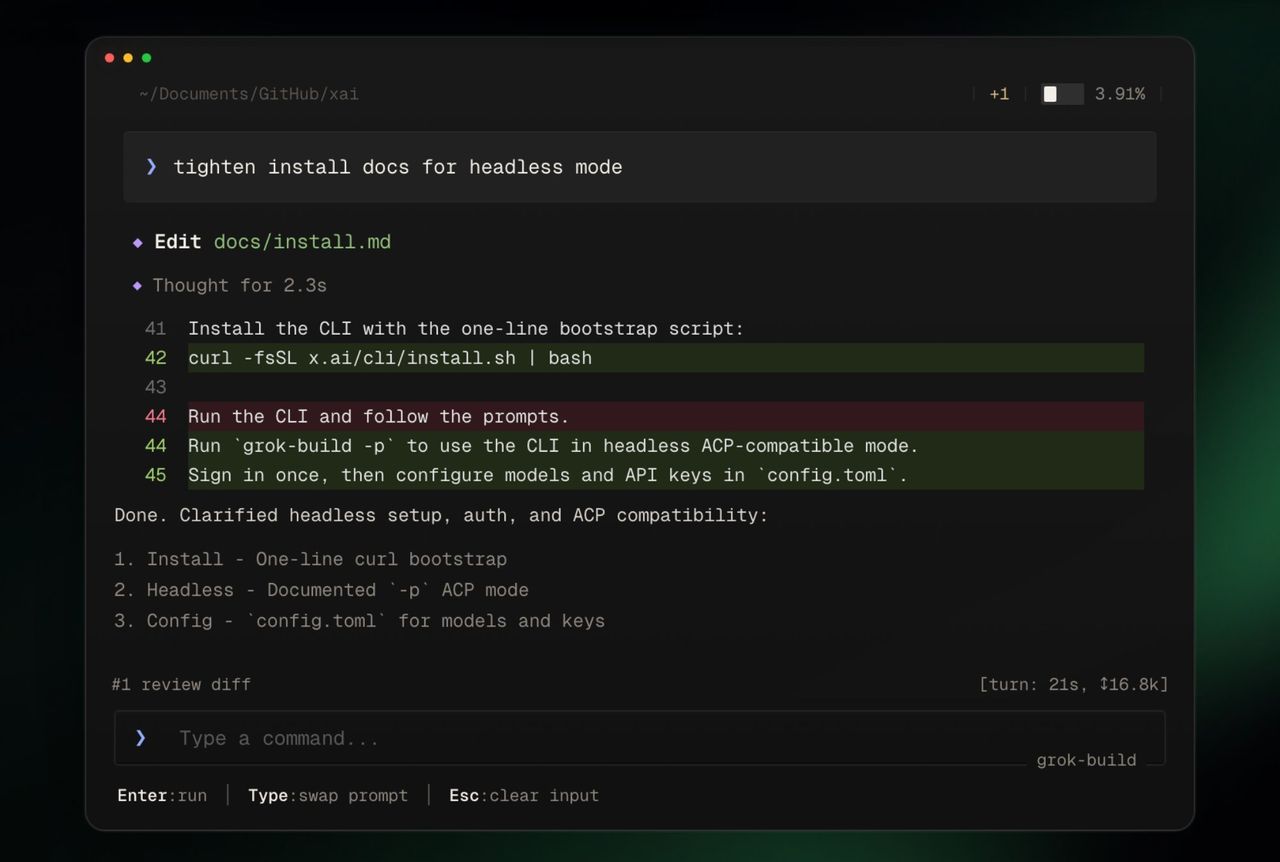Click the 'Enter:run' shortcut hint

coord(162,796)
